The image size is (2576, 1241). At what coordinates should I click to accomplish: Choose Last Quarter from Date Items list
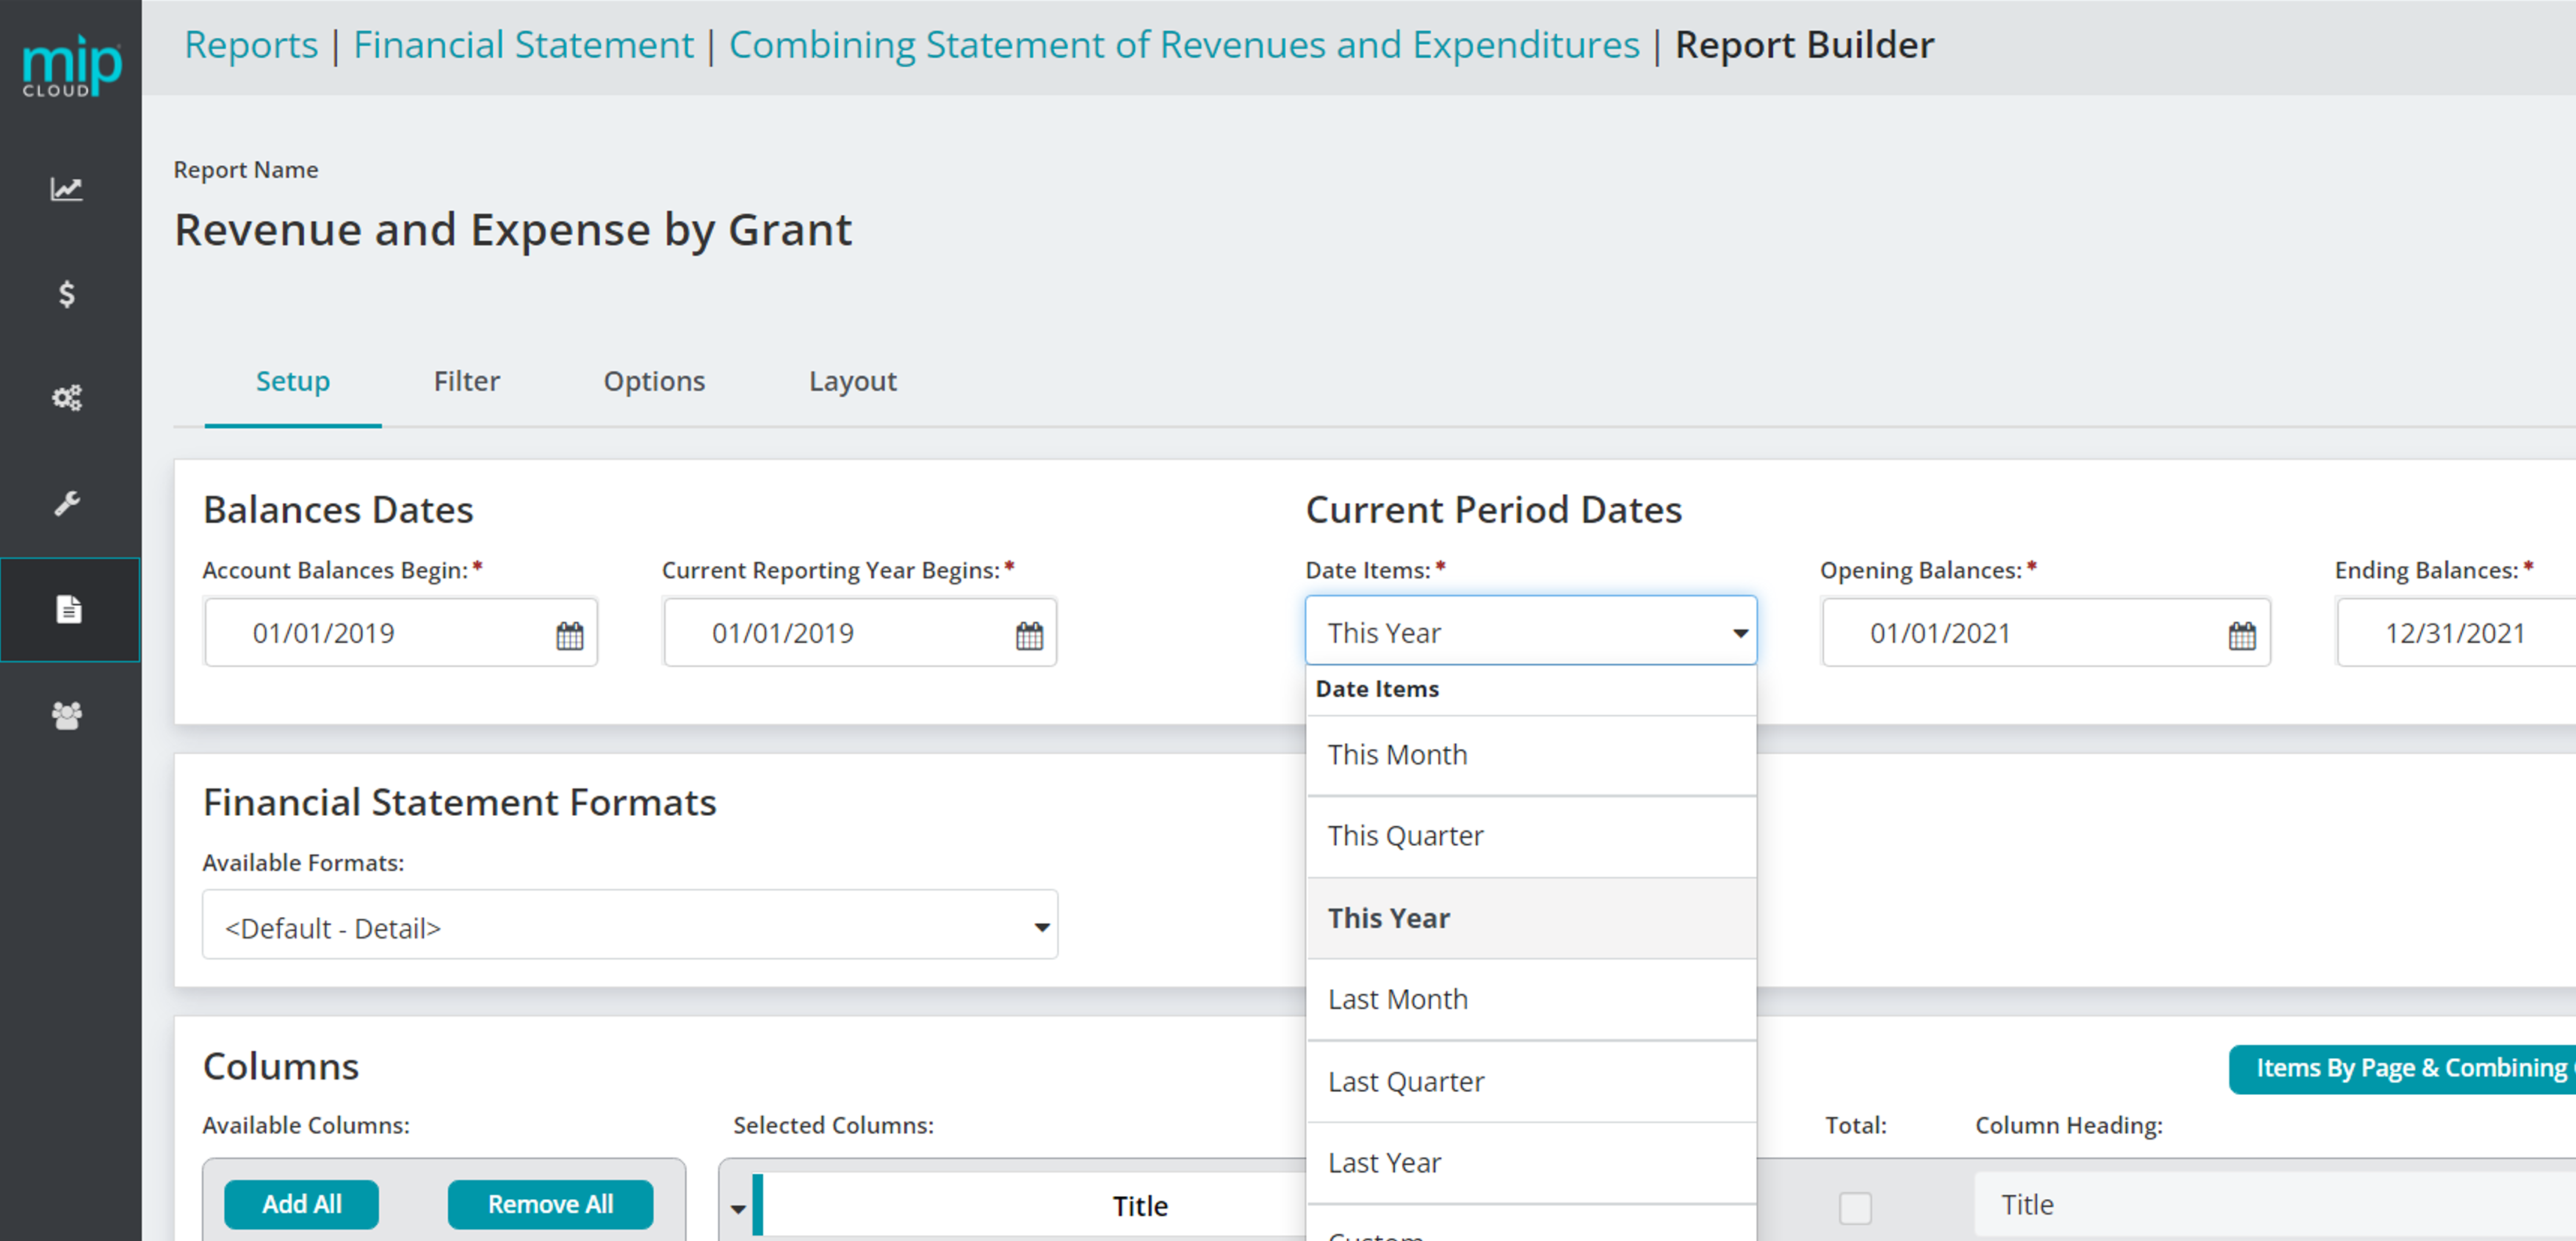(x=1405, y=1081)
